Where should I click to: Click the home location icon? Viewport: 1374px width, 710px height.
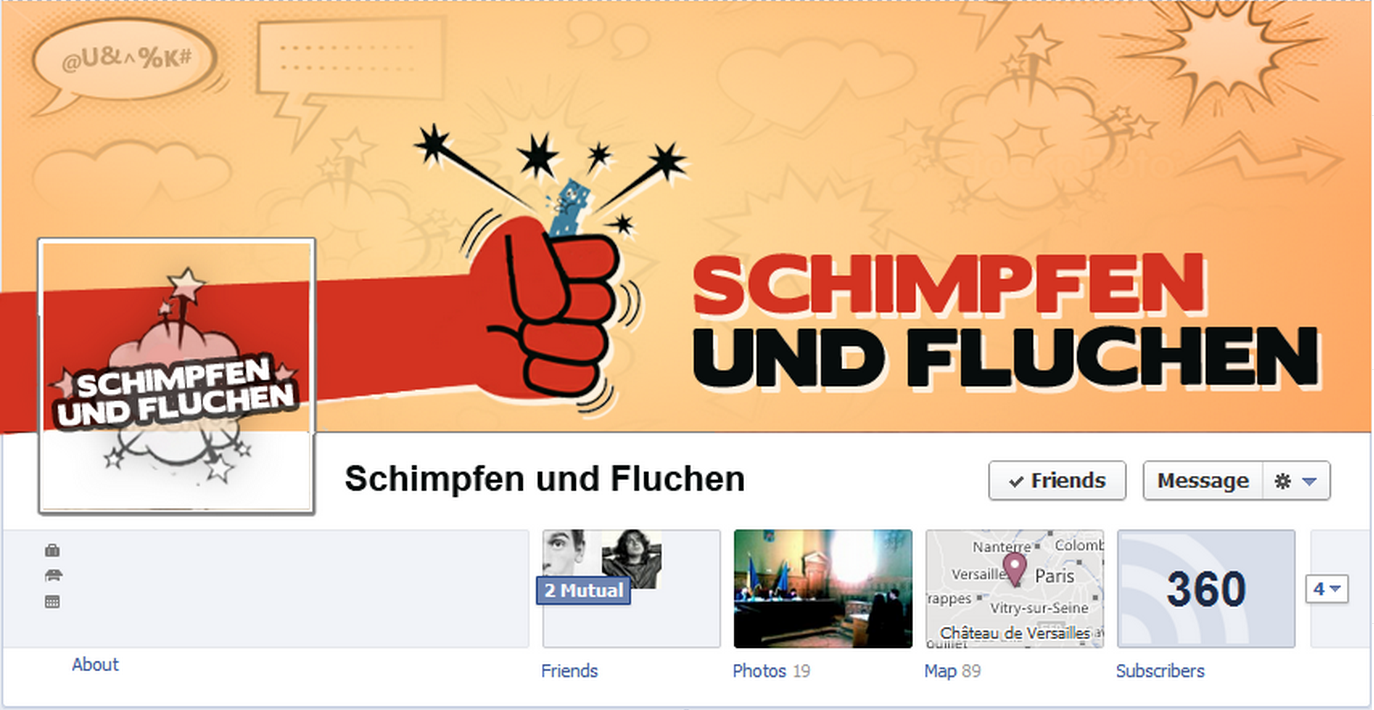click(53, 575)
